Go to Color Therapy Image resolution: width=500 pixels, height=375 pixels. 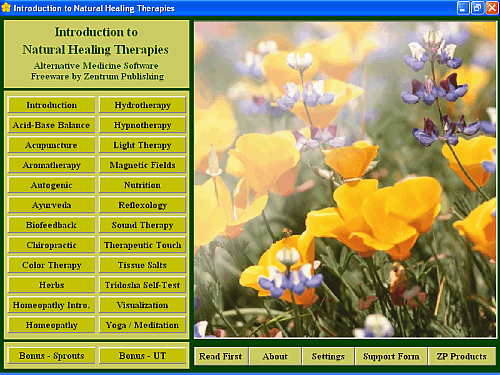pos(52,265)
